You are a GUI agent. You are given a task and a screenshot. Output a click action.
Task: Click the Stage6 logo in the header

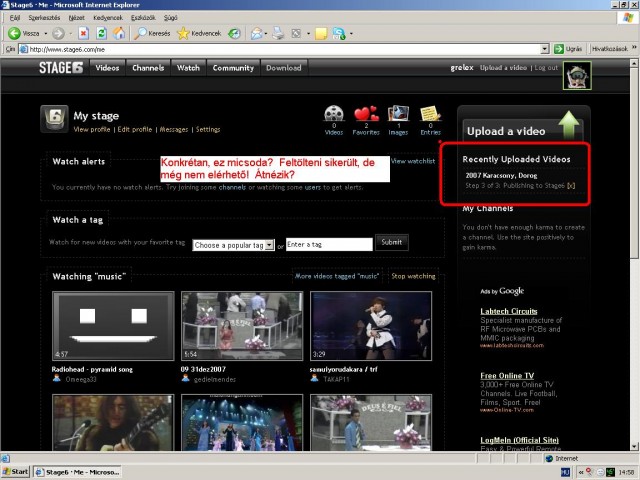pyautogui.click(x=64, y=68)
